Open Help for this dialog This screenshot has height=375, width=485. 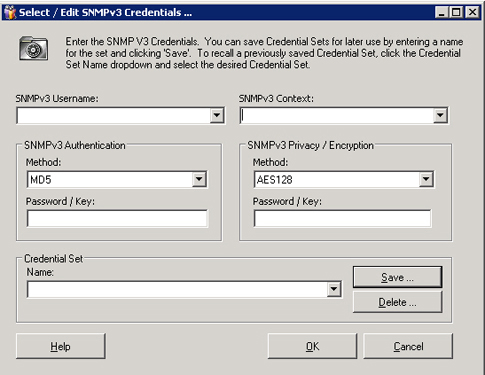(x=61, y=346)
